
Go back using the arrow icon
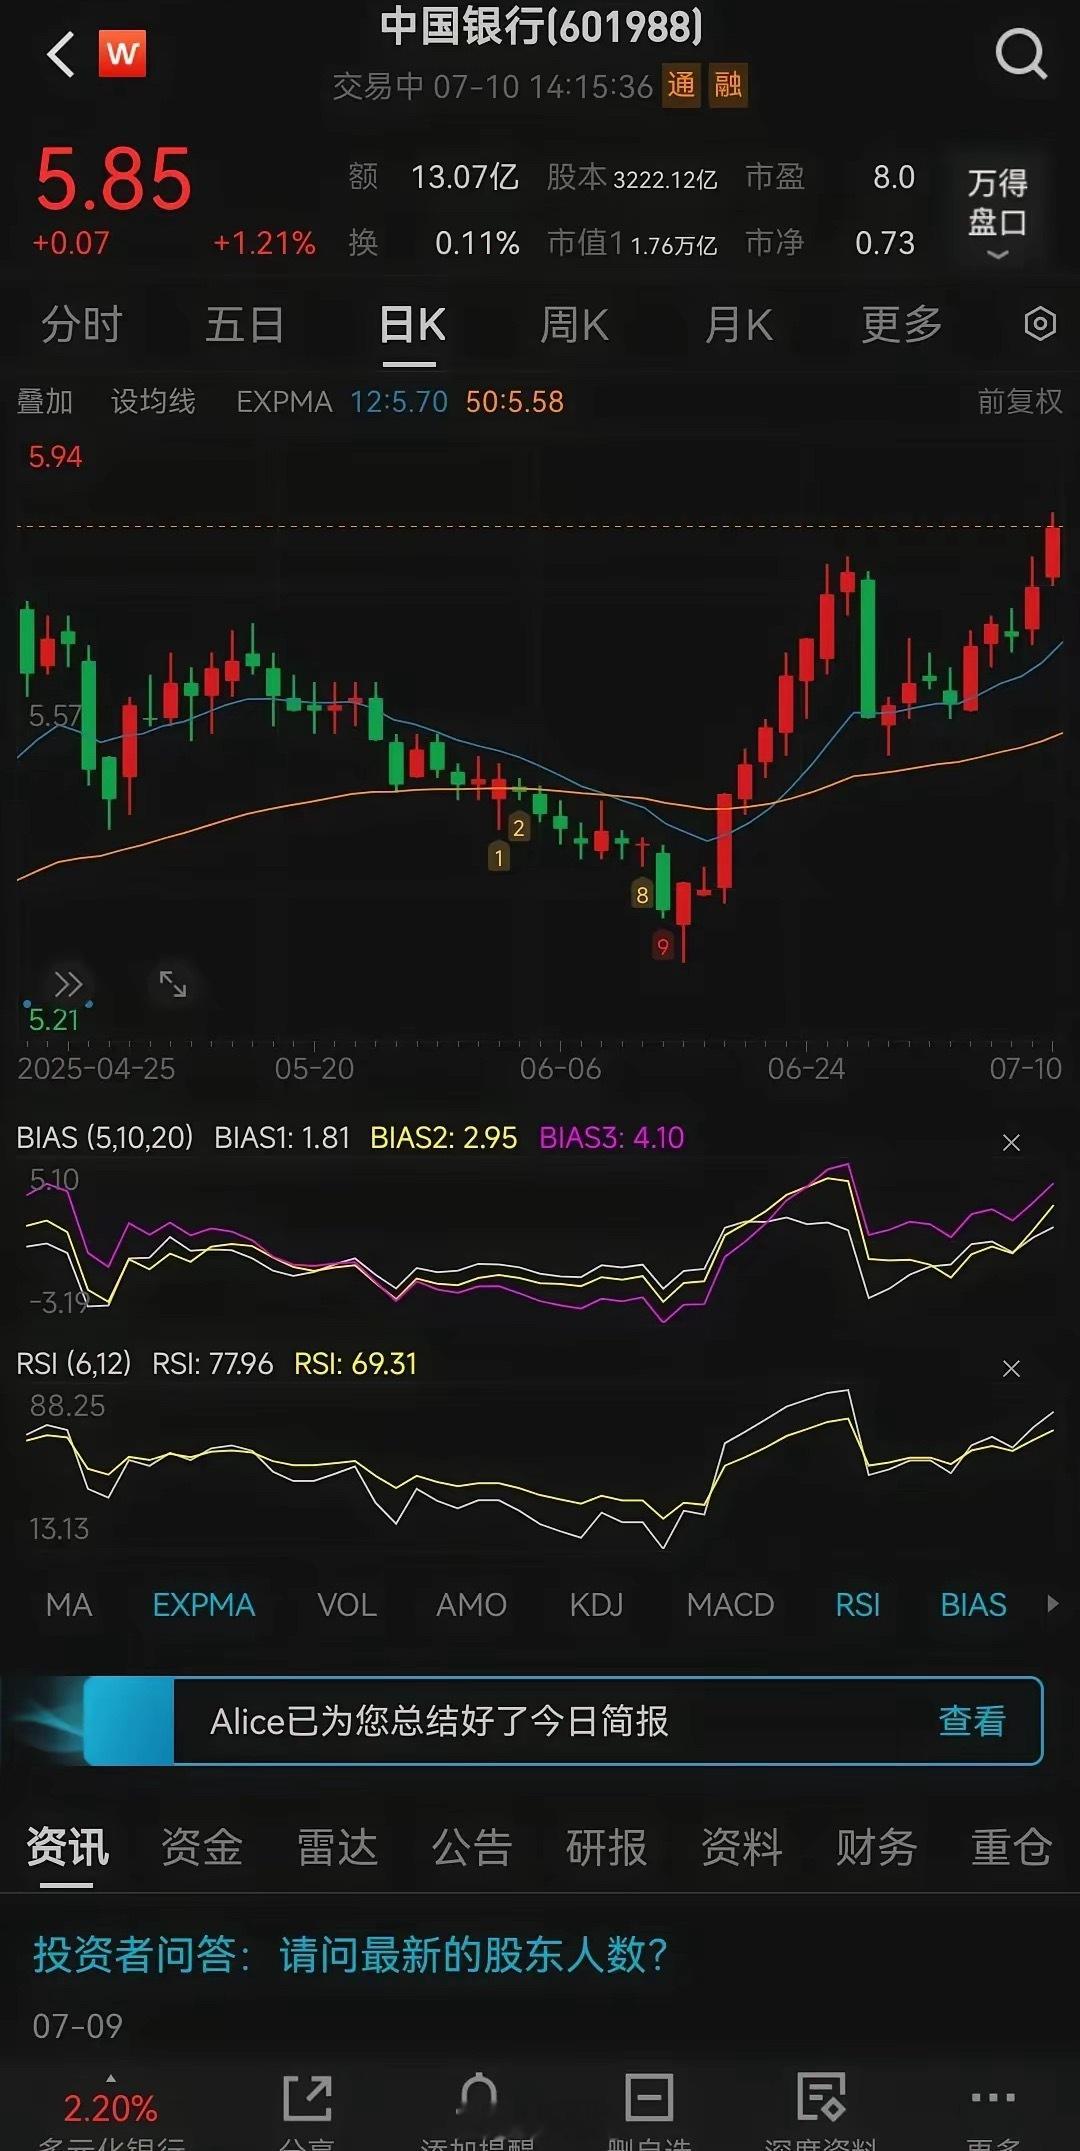pyautogui.click(x=60, y=54)
